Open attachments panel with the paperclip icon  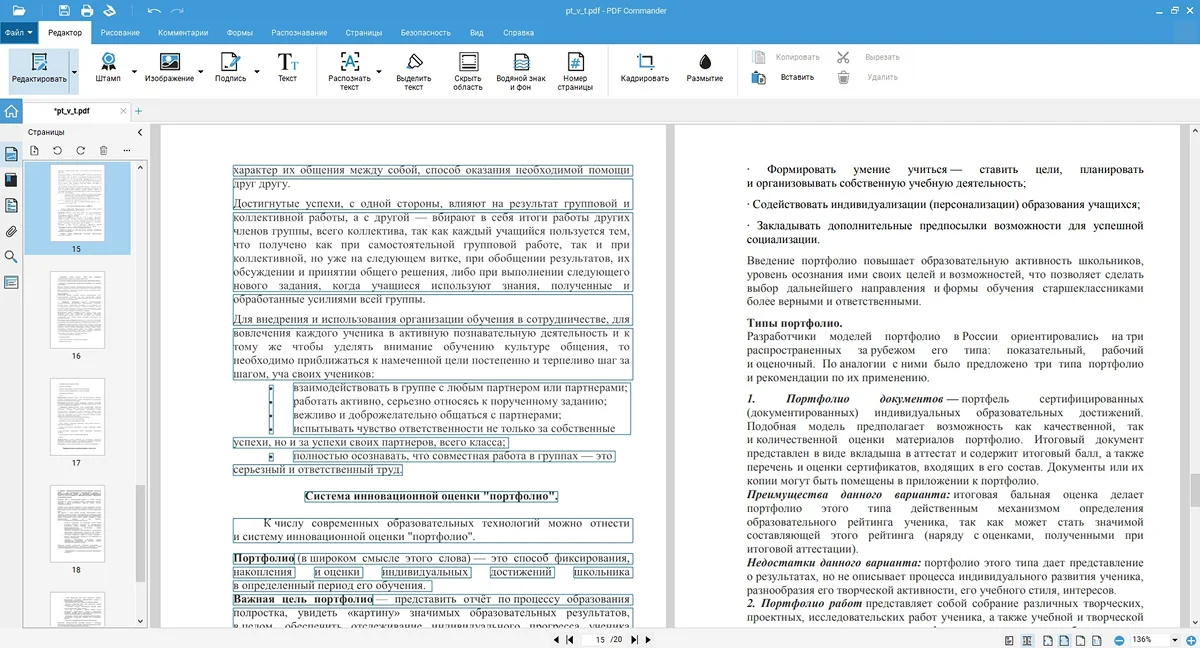point(12,231)
